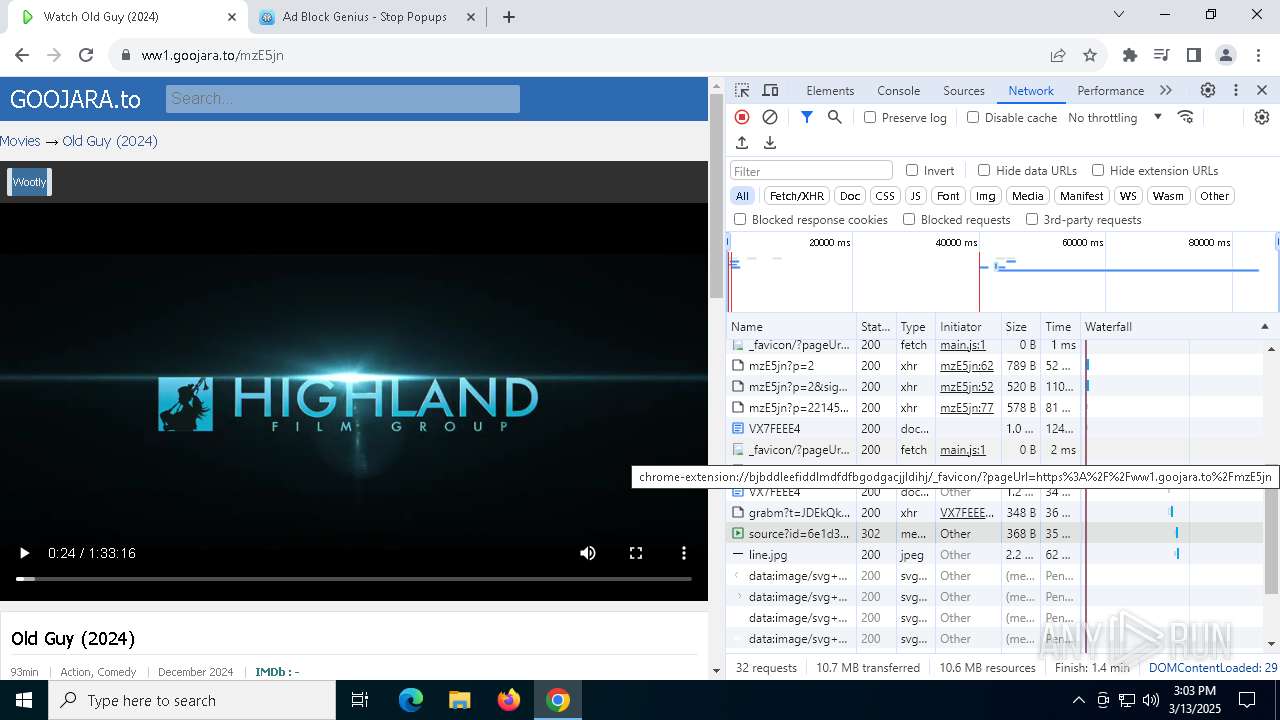This screenshot has width=1280, height=720.
Task: Click the DevTools inspect element icon
Action: coord(742,90)
